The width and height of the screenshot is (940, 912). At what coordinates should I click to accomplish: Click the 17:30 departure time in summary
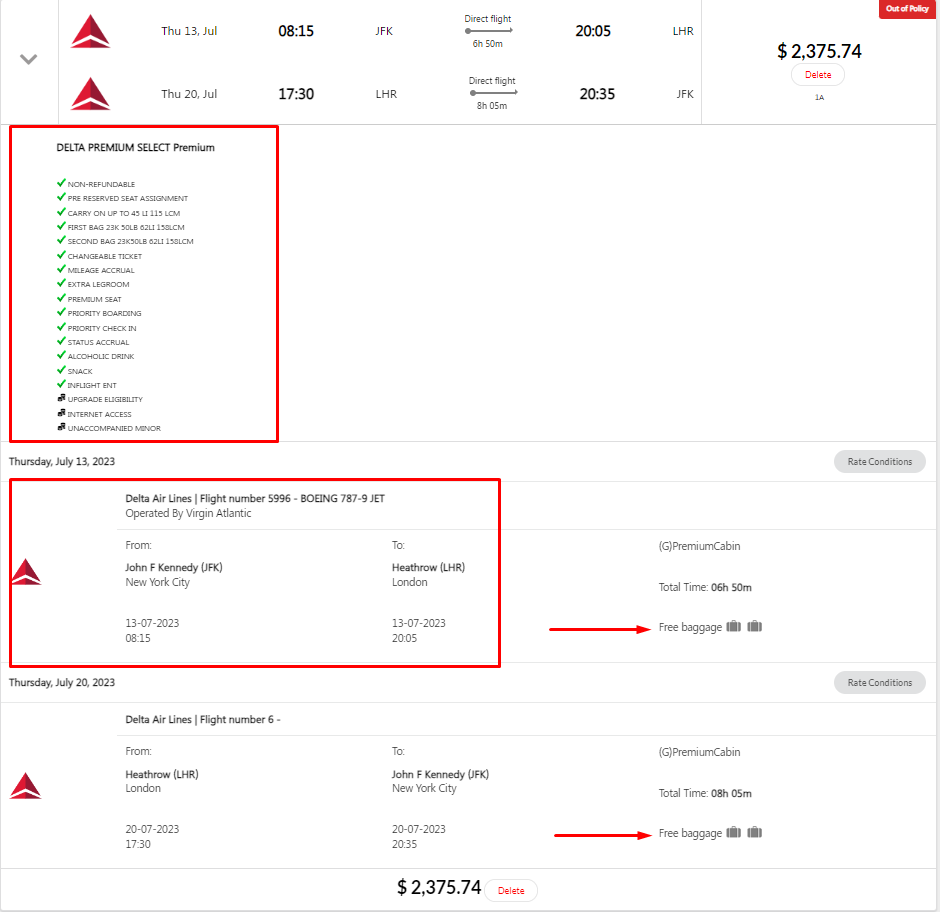(x=296, y=94)
